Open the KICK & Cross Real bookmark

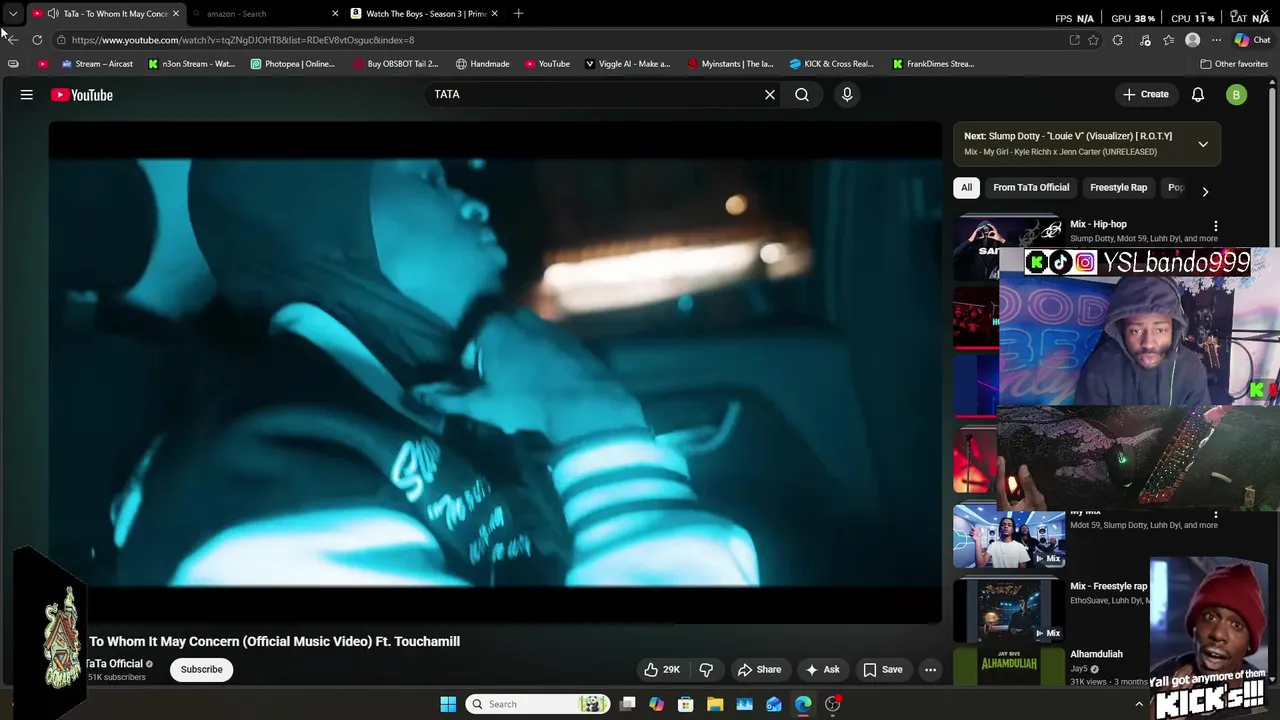click(x=832, y=64)
